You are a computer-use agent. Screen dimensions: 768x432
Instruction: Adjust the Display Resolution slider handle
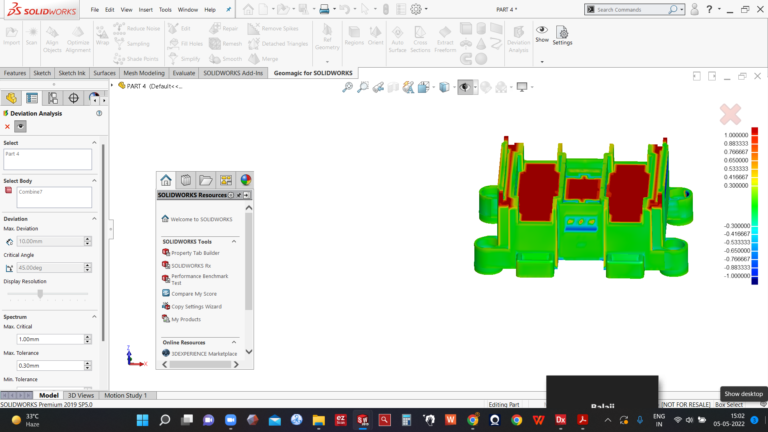[x=40, y=293]
